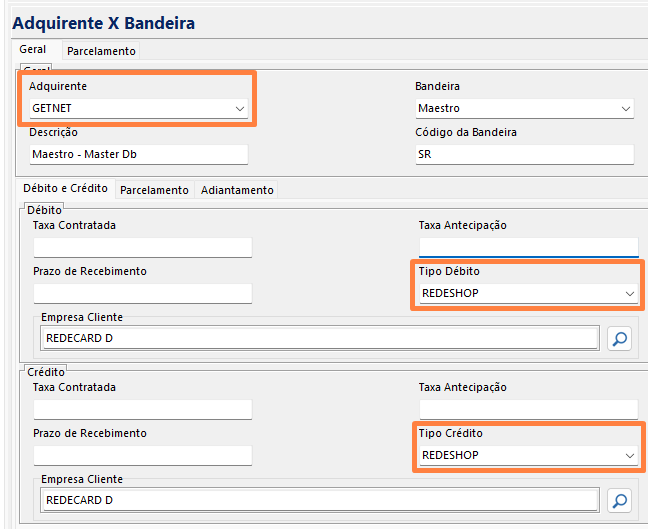The height and width of the screenshot is (529, 648).
Task: Click the Crédito Empresa Cliente search magnifier icon
Action: pos(620,501)
